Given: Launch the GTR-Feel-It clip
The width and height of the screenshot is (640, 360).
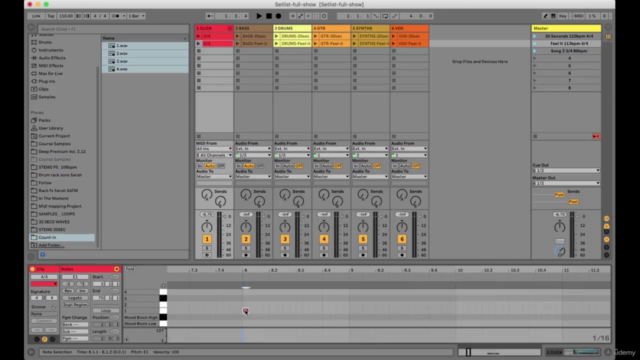Looking at the screenshot, I should coord(316,43).
